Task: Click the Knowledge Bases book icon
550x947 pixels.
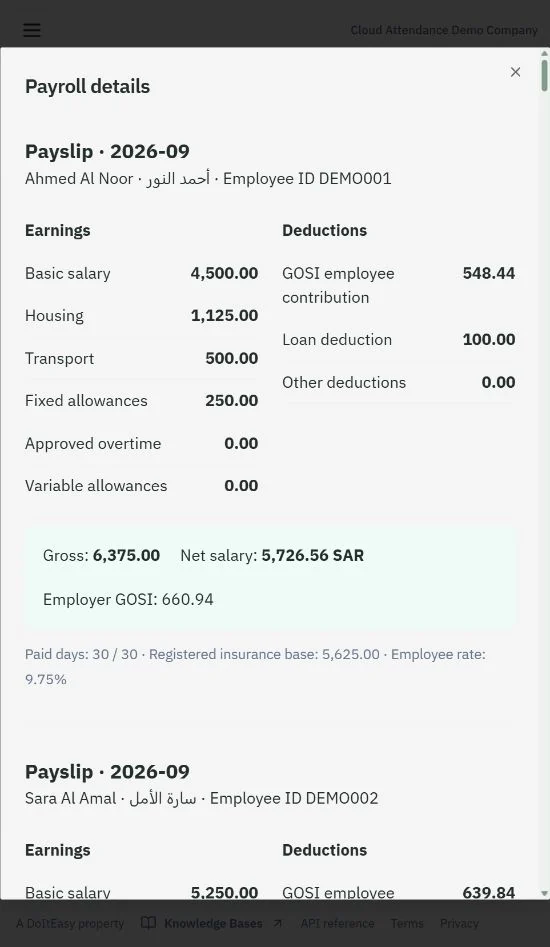Action: click(148, 923)
